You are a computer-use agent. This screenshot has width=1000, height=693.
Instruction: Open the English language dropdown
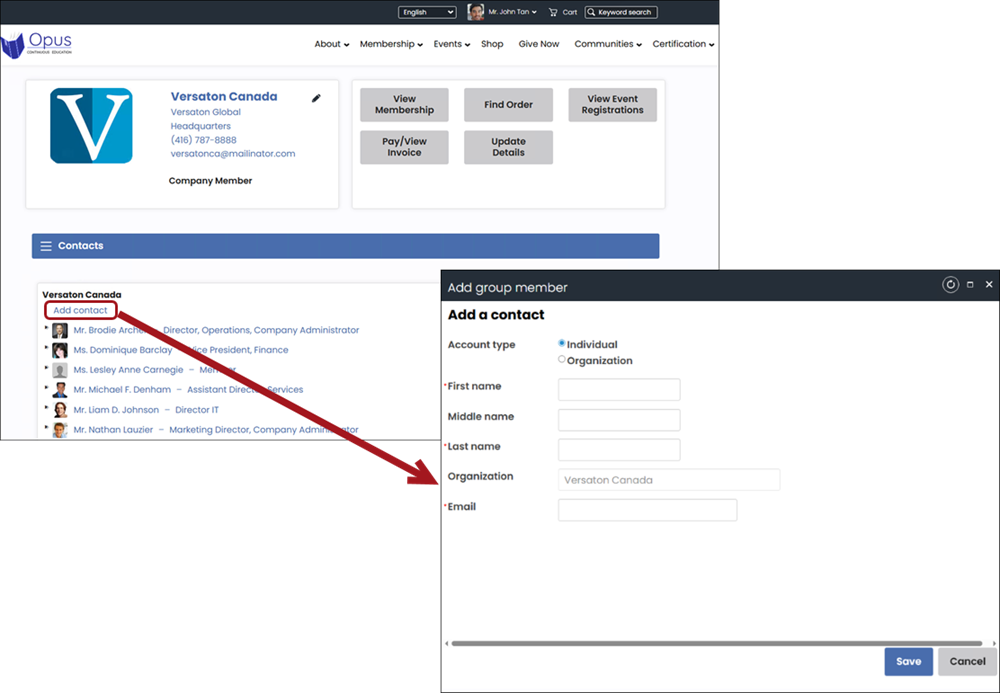coord(427,12)
